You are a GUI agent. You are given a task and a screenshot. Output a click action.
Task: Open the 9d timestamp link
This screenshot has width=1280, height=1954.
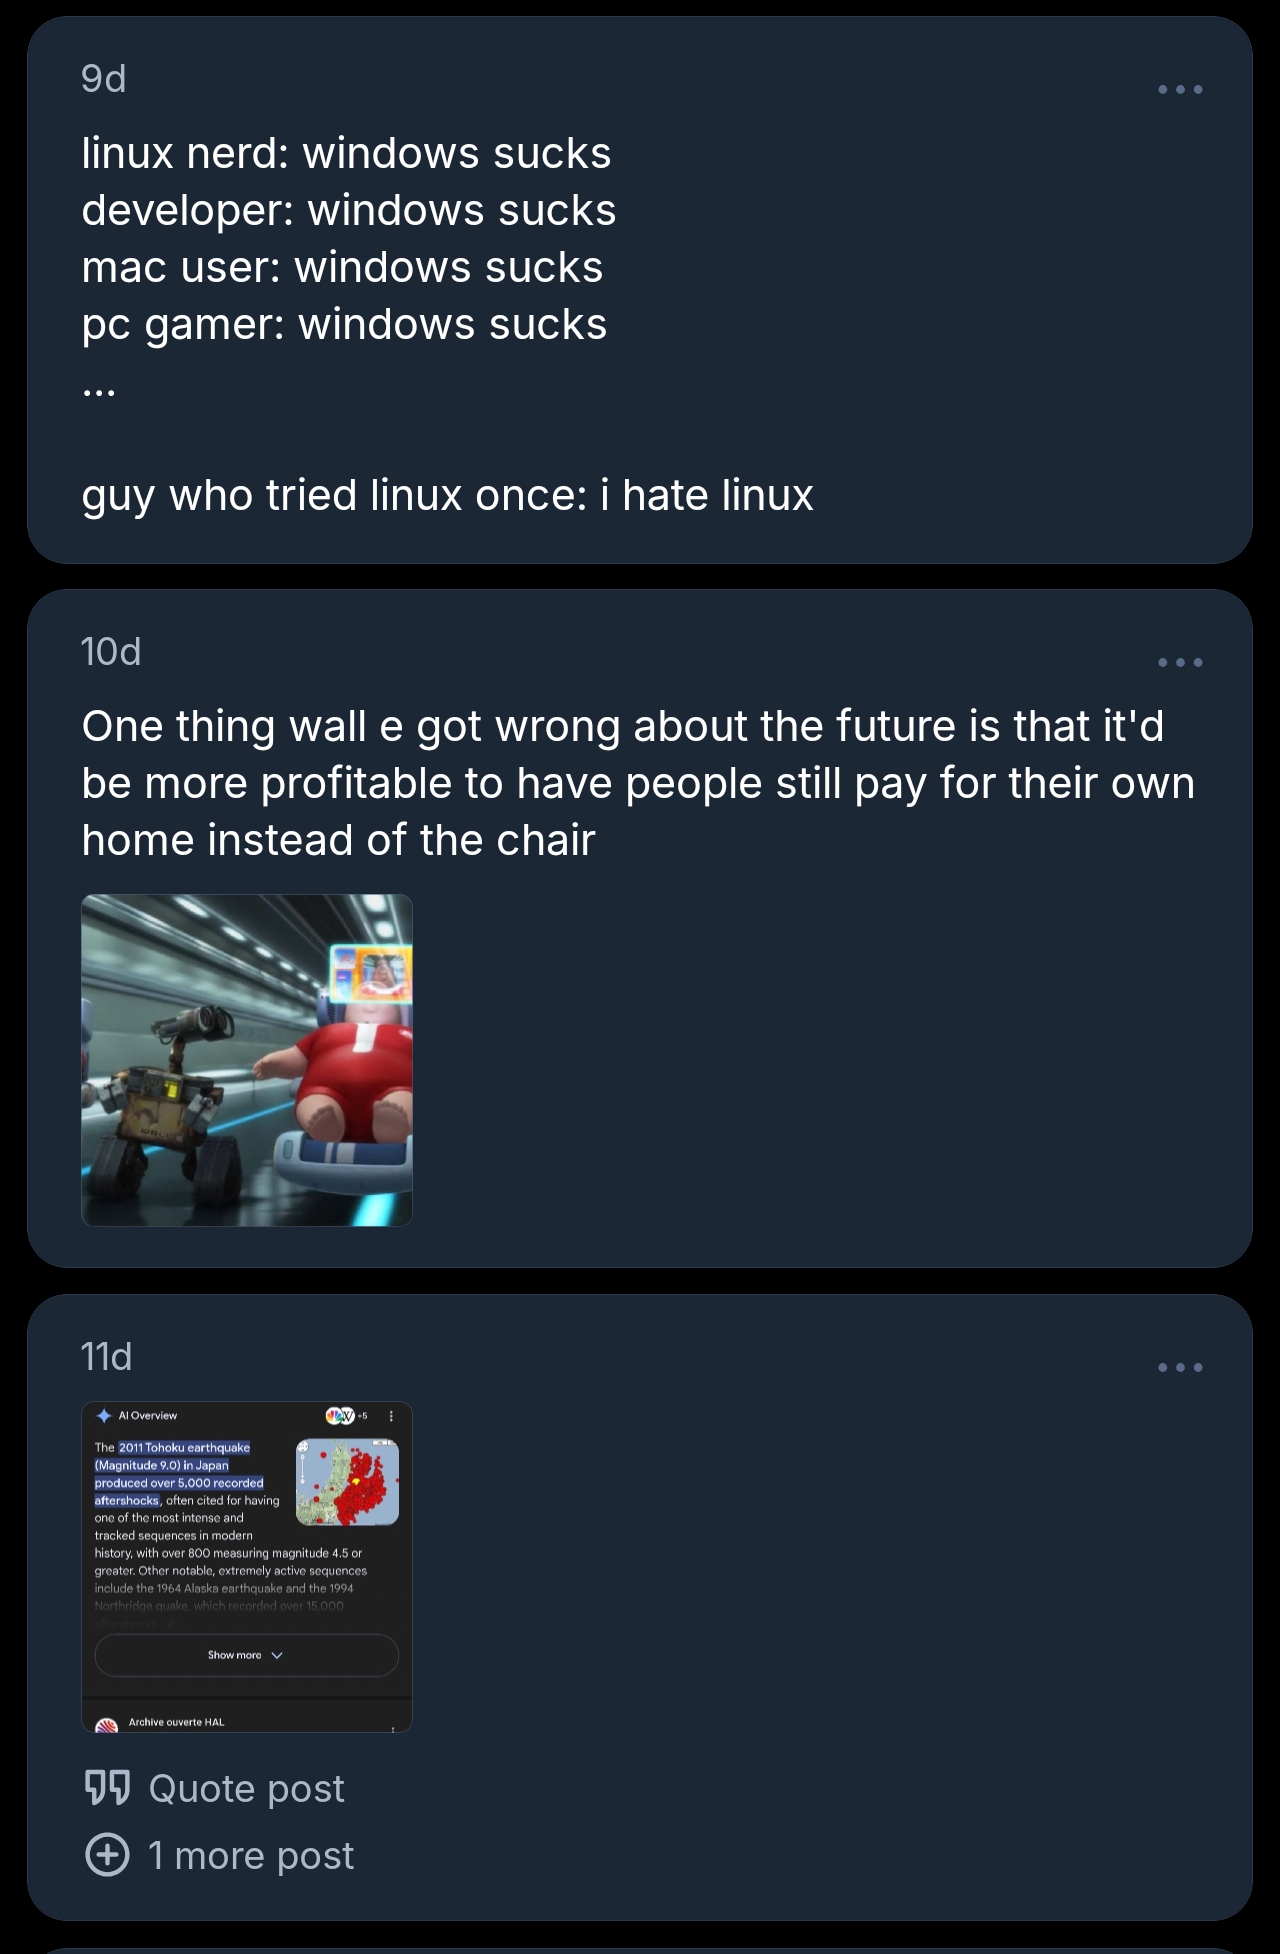pyautogui.click(x=103, y=79)
